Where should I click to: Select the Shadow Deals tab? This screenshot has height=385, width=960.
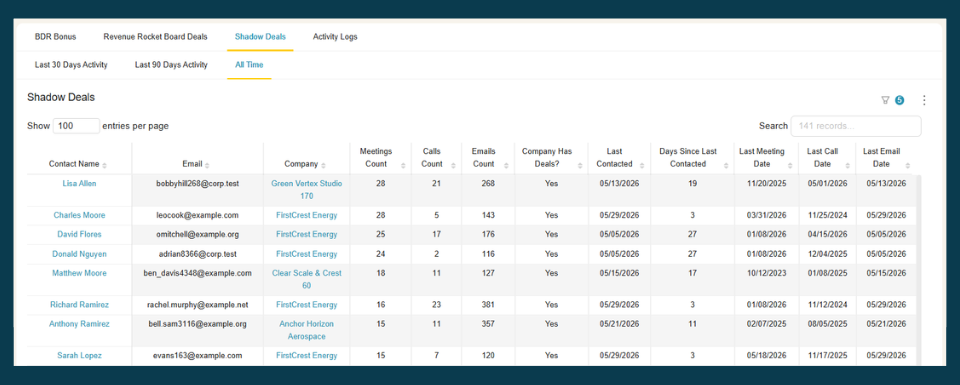click(260, 37)
